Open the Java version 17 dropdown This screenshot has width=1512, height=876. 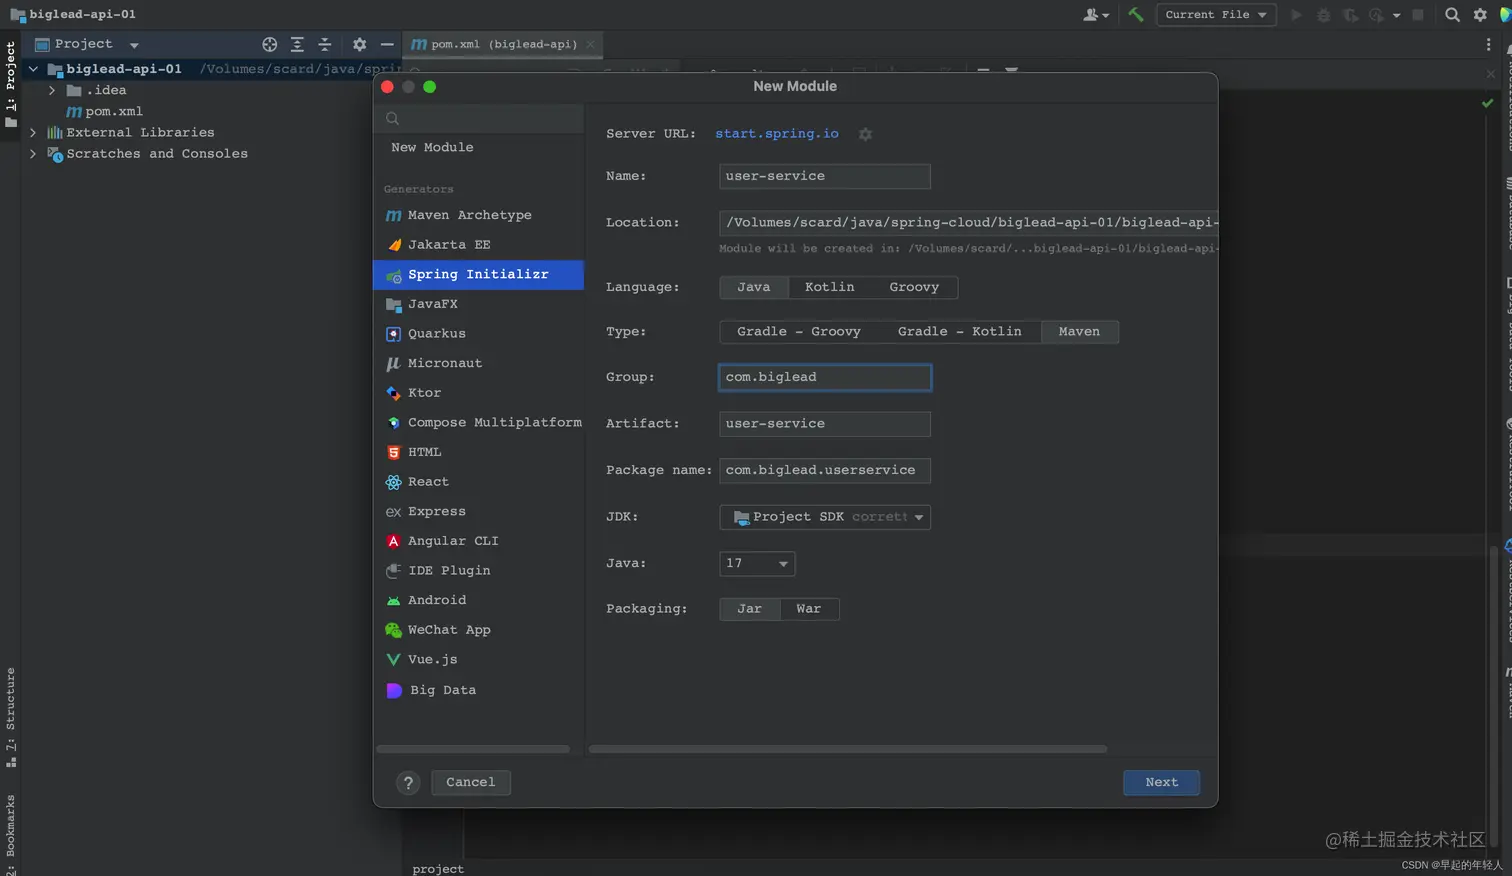[x=757, y=564]
